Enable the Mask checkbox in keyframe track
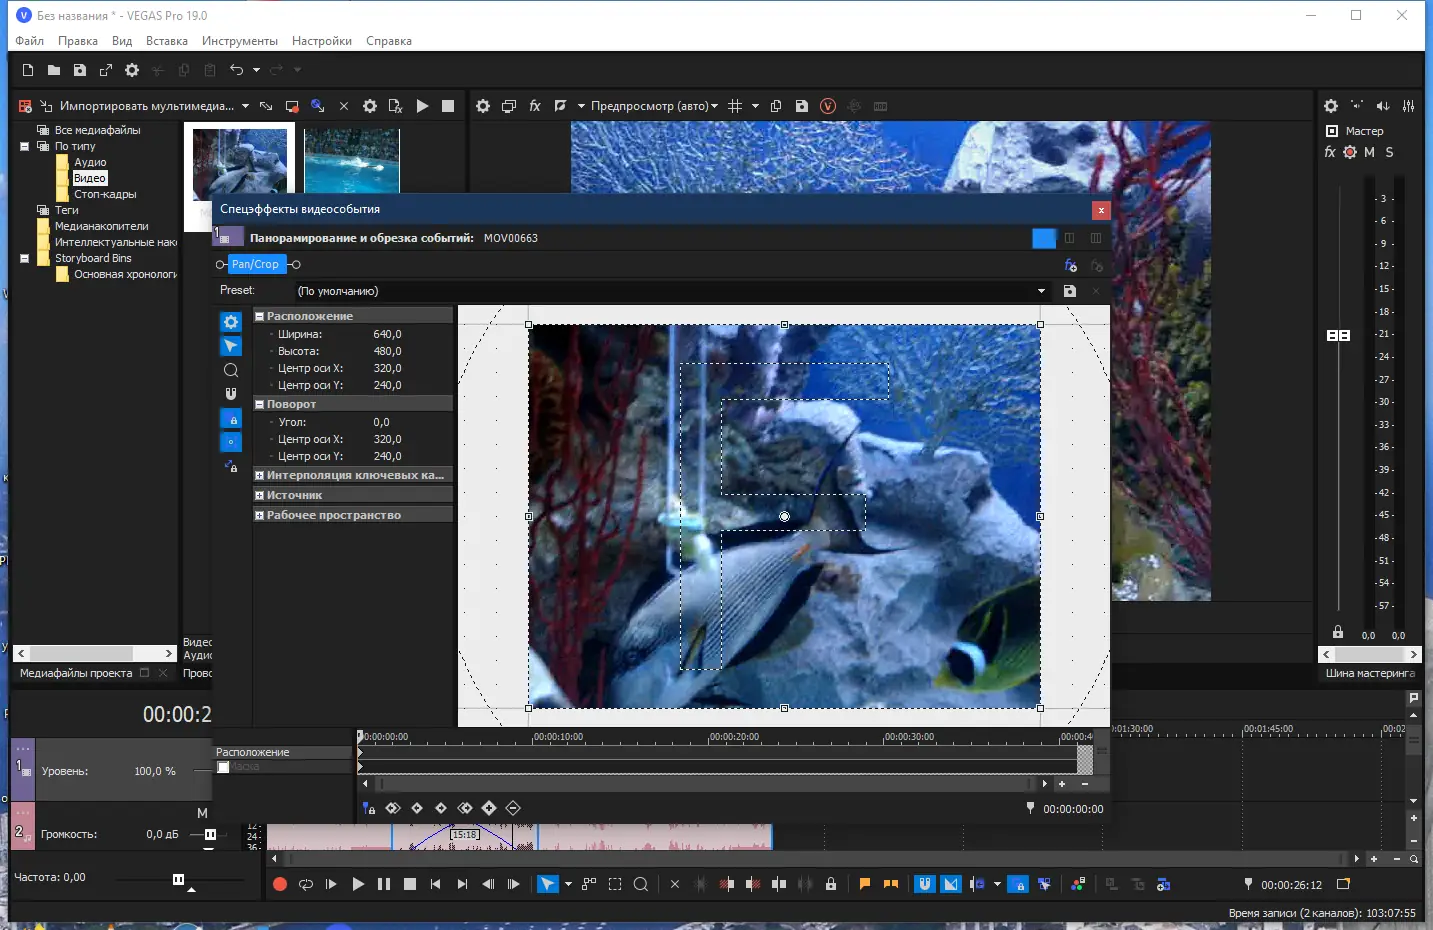The height and width of the screenshot is (930, 1433). coord(224,767)
